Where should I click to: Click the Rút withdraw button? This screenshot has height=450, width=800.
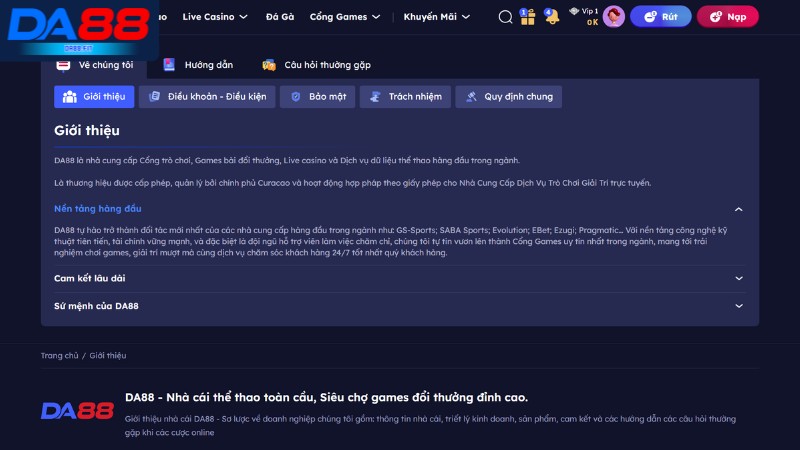coord(661,17)
